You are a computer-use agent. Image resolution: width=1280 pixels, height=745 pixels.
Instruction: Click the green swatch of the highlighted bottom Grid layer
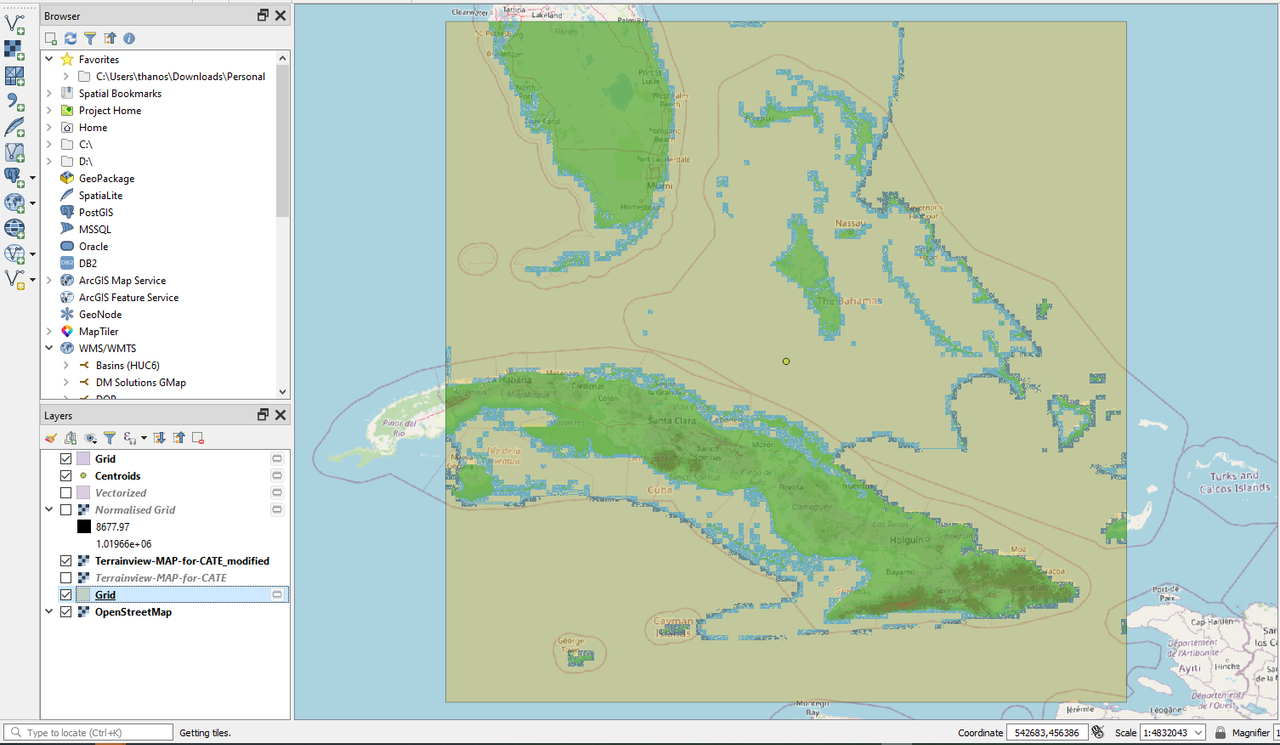pos(83,595)
